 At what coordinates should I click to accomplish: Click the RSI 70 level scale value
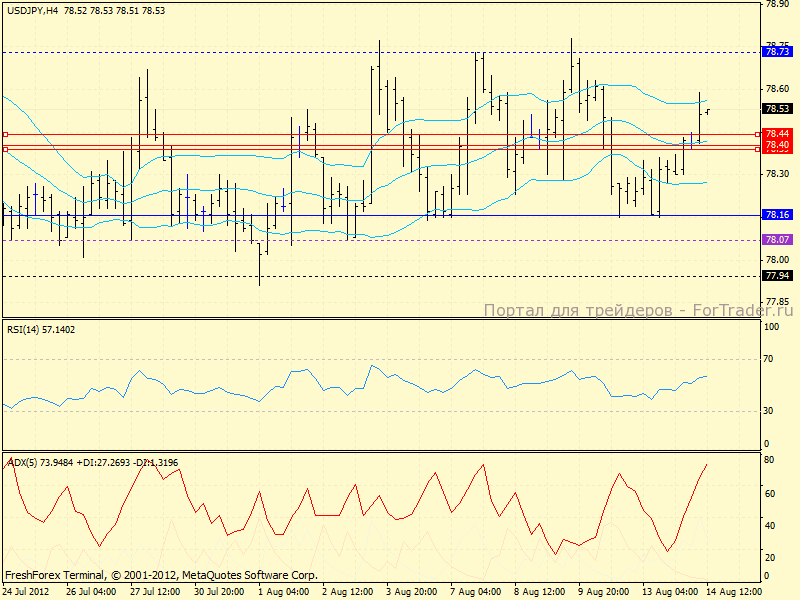tap(771, 358)
